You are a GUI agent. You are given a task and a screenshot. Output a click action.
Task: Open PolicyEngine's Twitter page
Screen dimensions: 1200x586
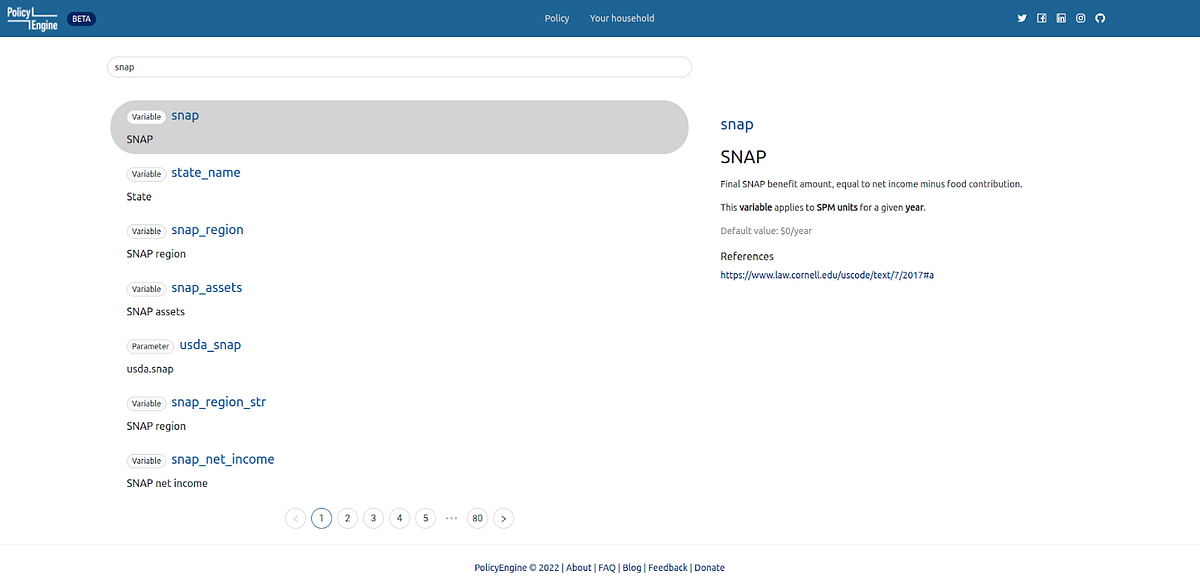(x=1021, y=17)
